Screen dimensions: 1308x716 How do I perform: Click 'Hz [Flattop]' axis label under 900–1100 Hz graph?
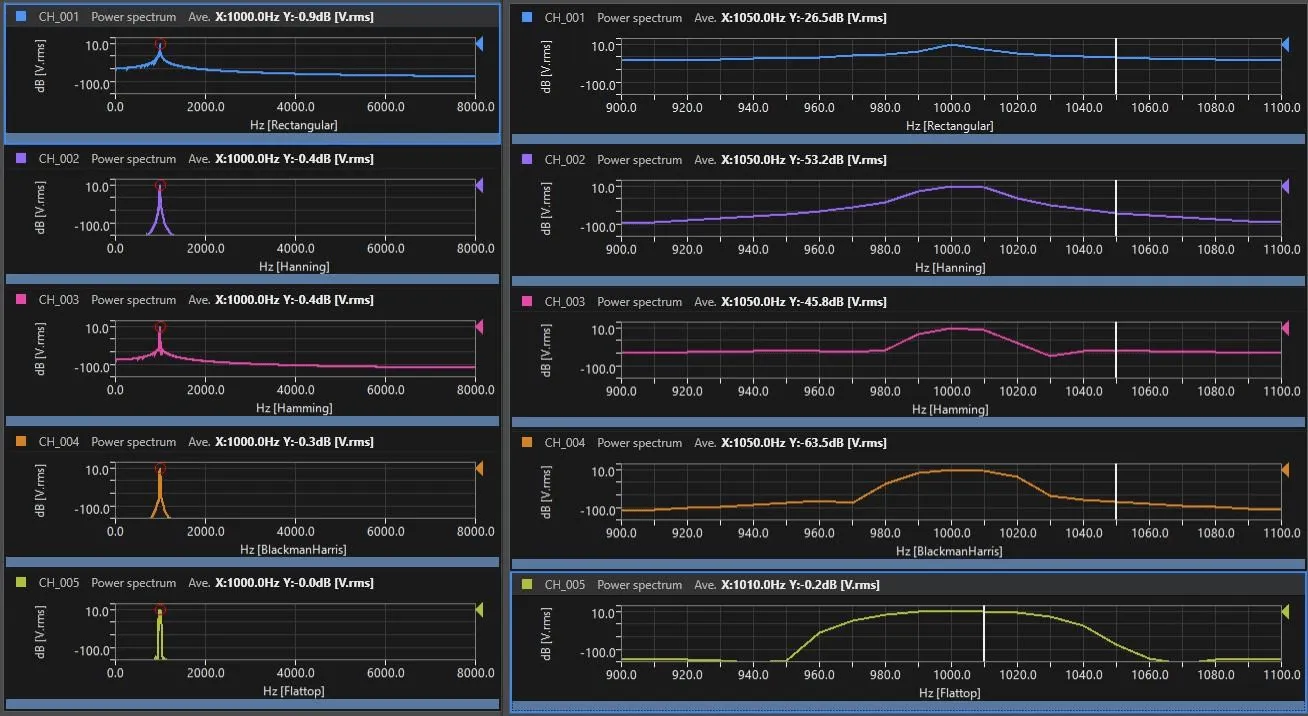950,692
